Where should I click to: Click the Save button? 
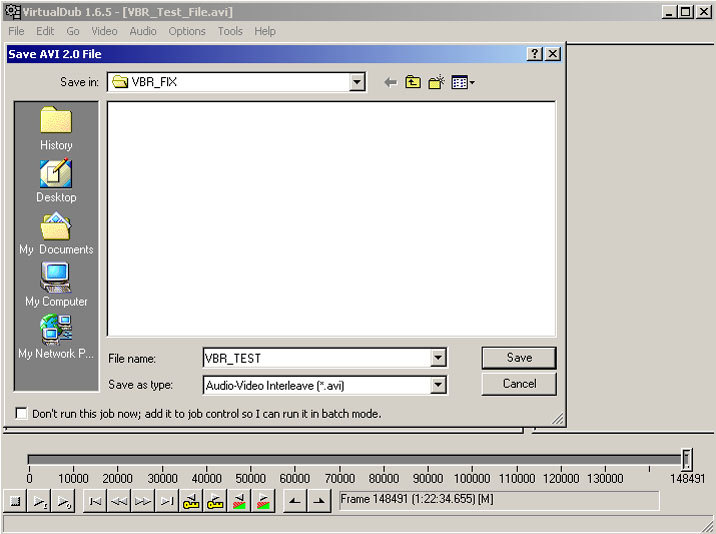(519, 358)
